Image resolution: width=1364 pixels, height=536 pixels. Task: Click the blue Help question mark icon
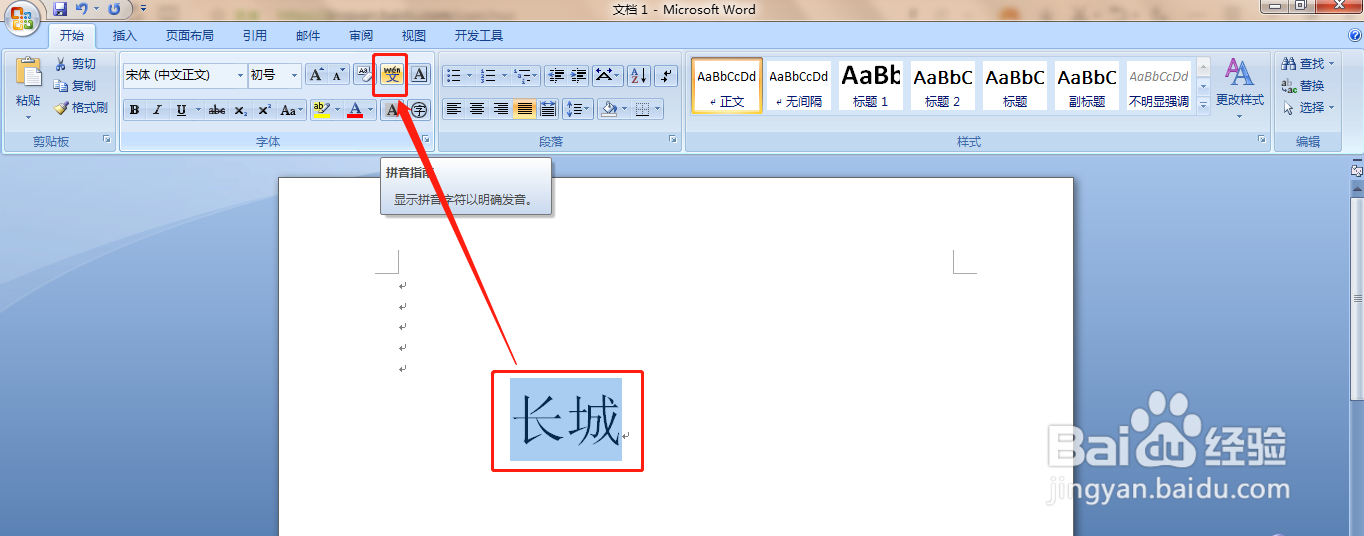[x=1353, y=35]
